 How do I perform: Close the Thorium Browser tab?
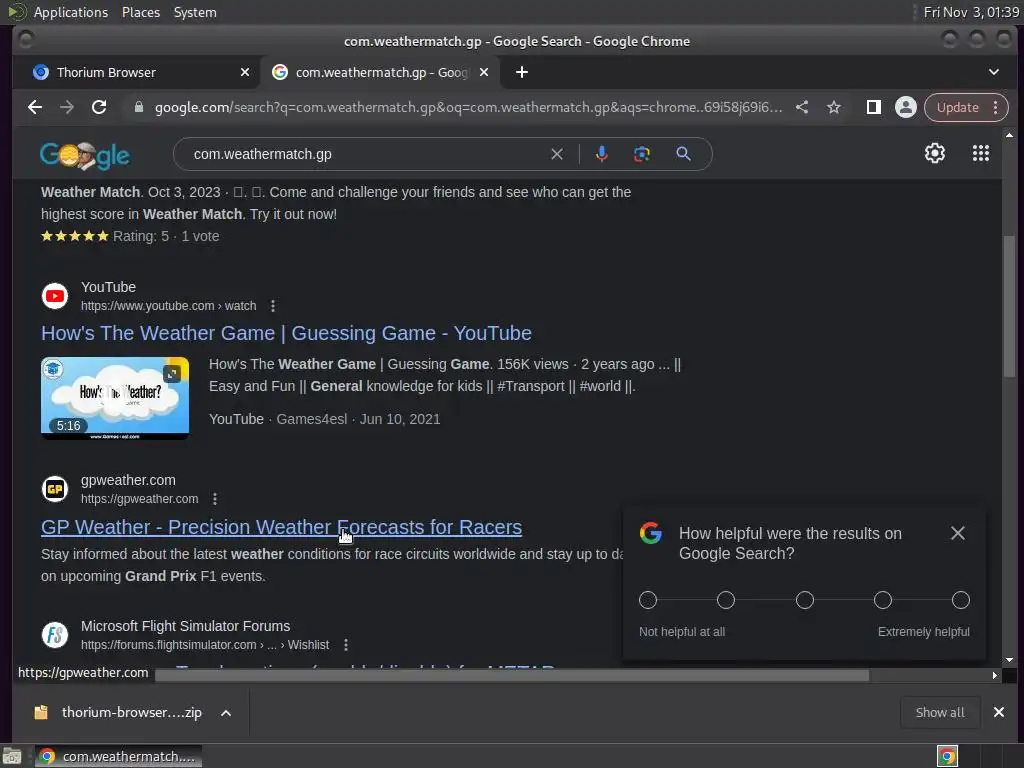pyautogui.click(x=245, y=72)
